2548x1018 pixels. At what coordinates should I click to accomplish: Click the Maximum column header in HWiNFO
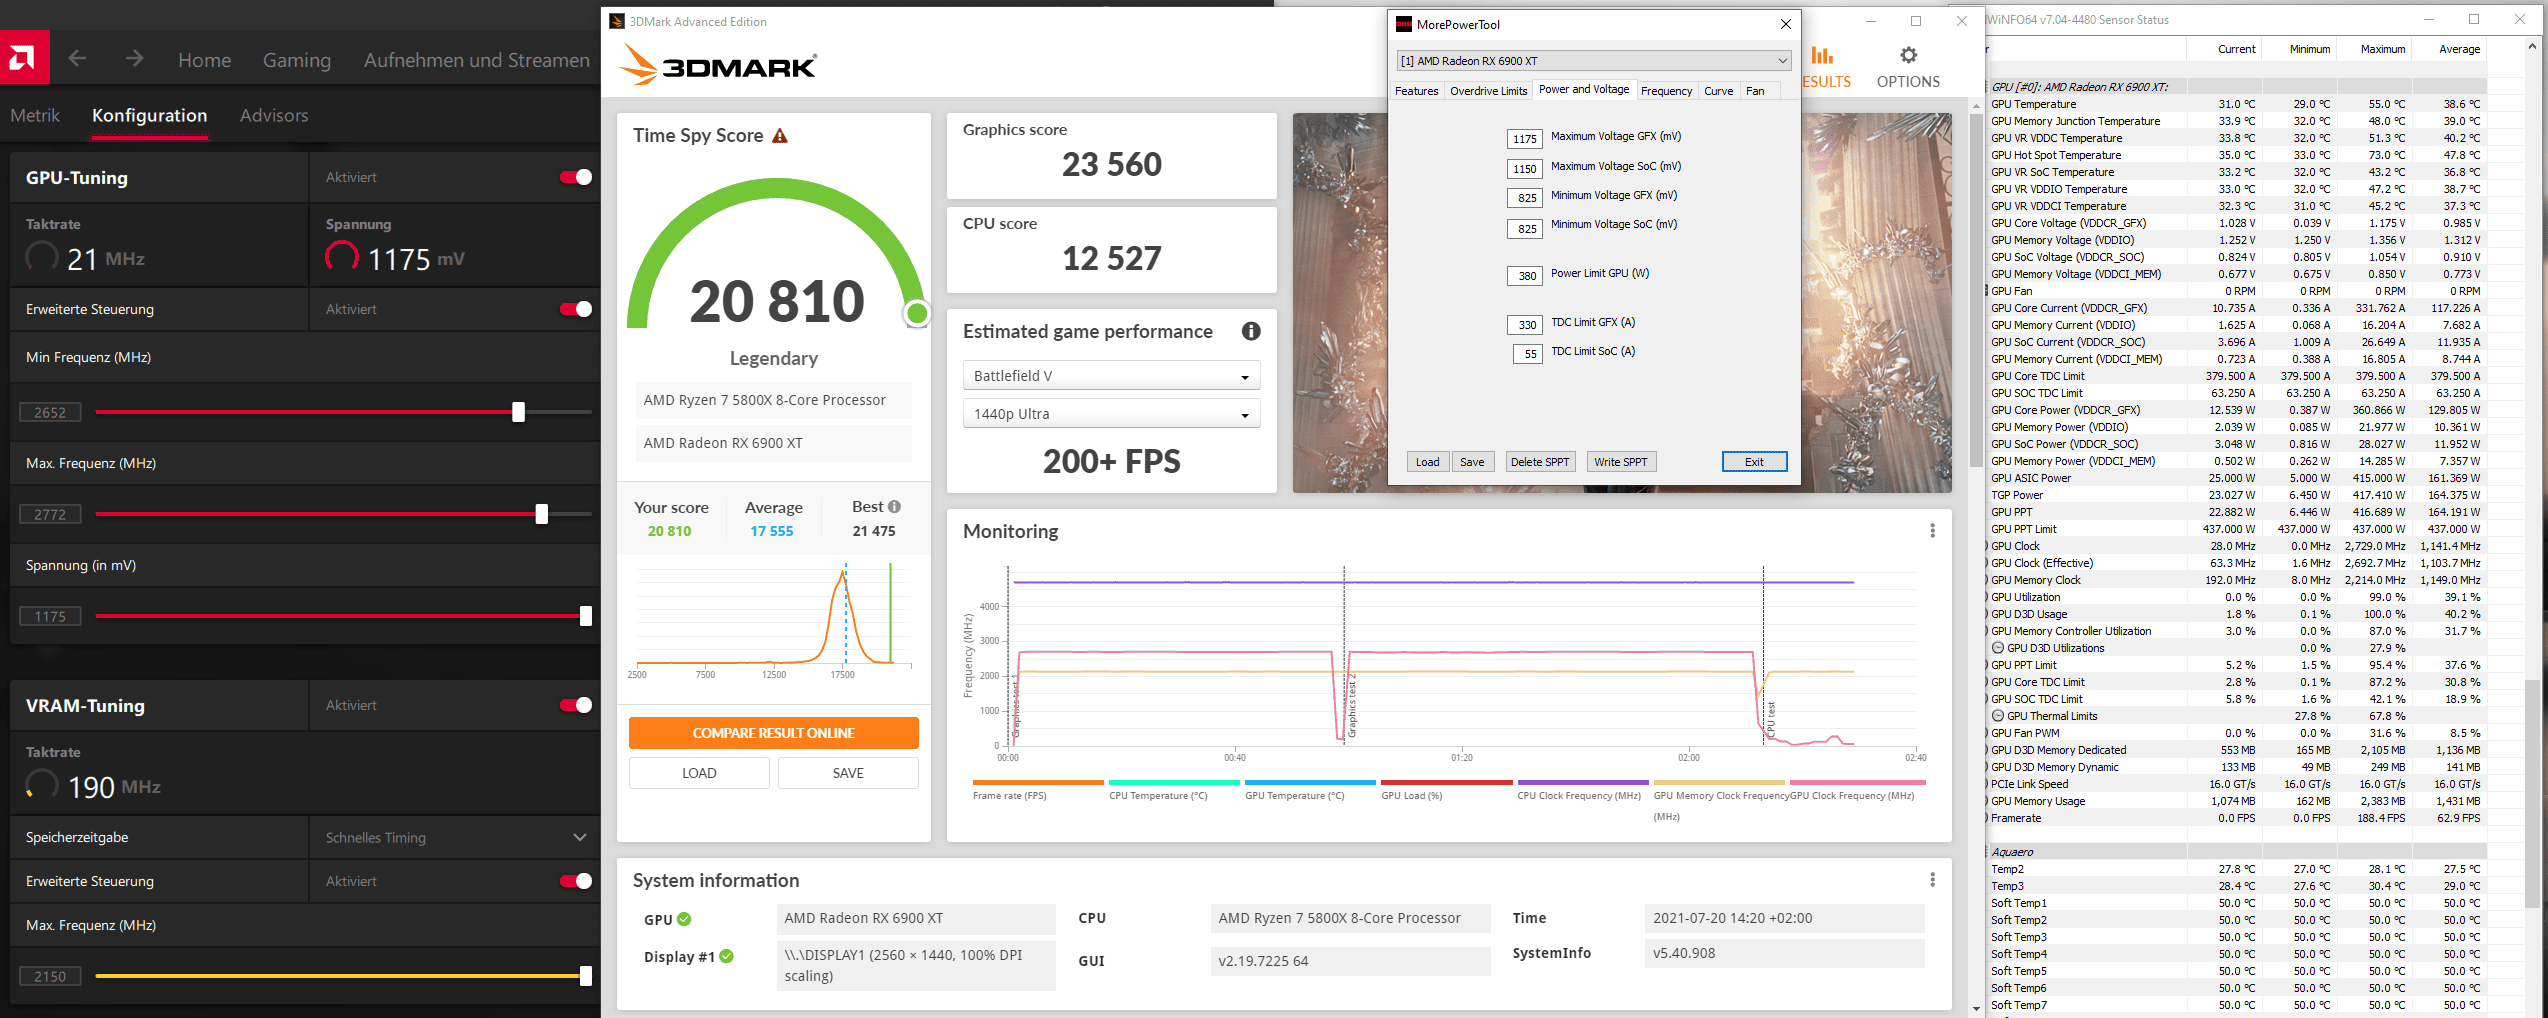[x=2383, y=49]
